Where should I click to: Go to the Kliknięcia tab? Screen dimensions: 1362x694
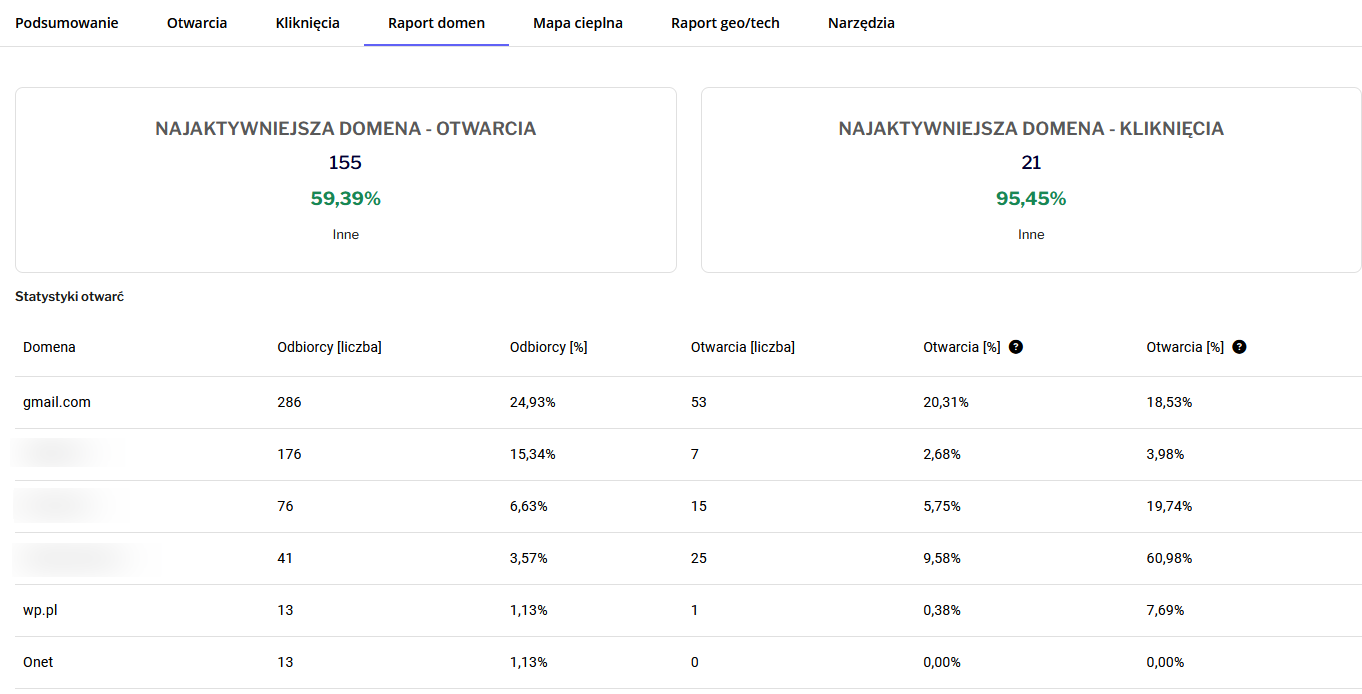click(307, 23)
